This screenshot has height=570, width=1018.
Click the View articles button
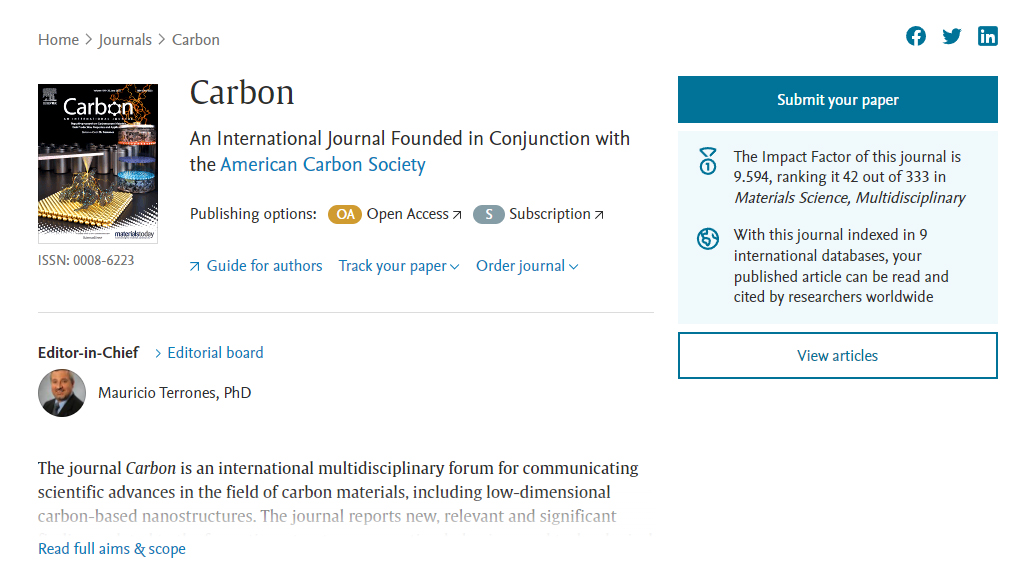tap(838, 356)
